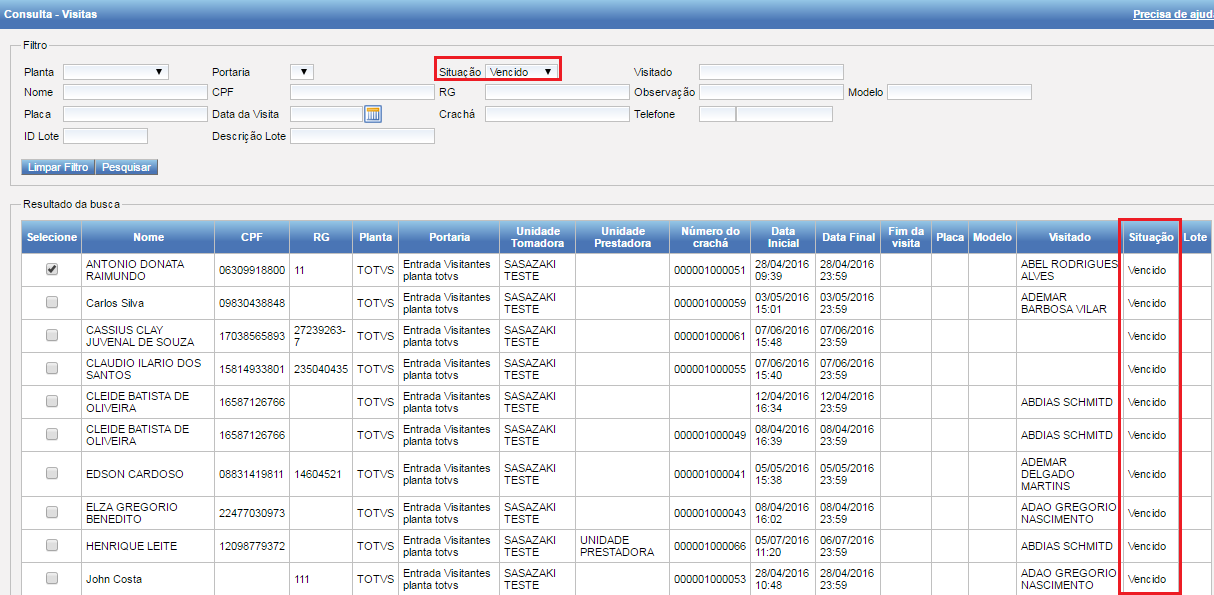
Task: Check the CASSIUS CLAY JUVENAL DE SOUZA row
Action: [x=52, y=335]
